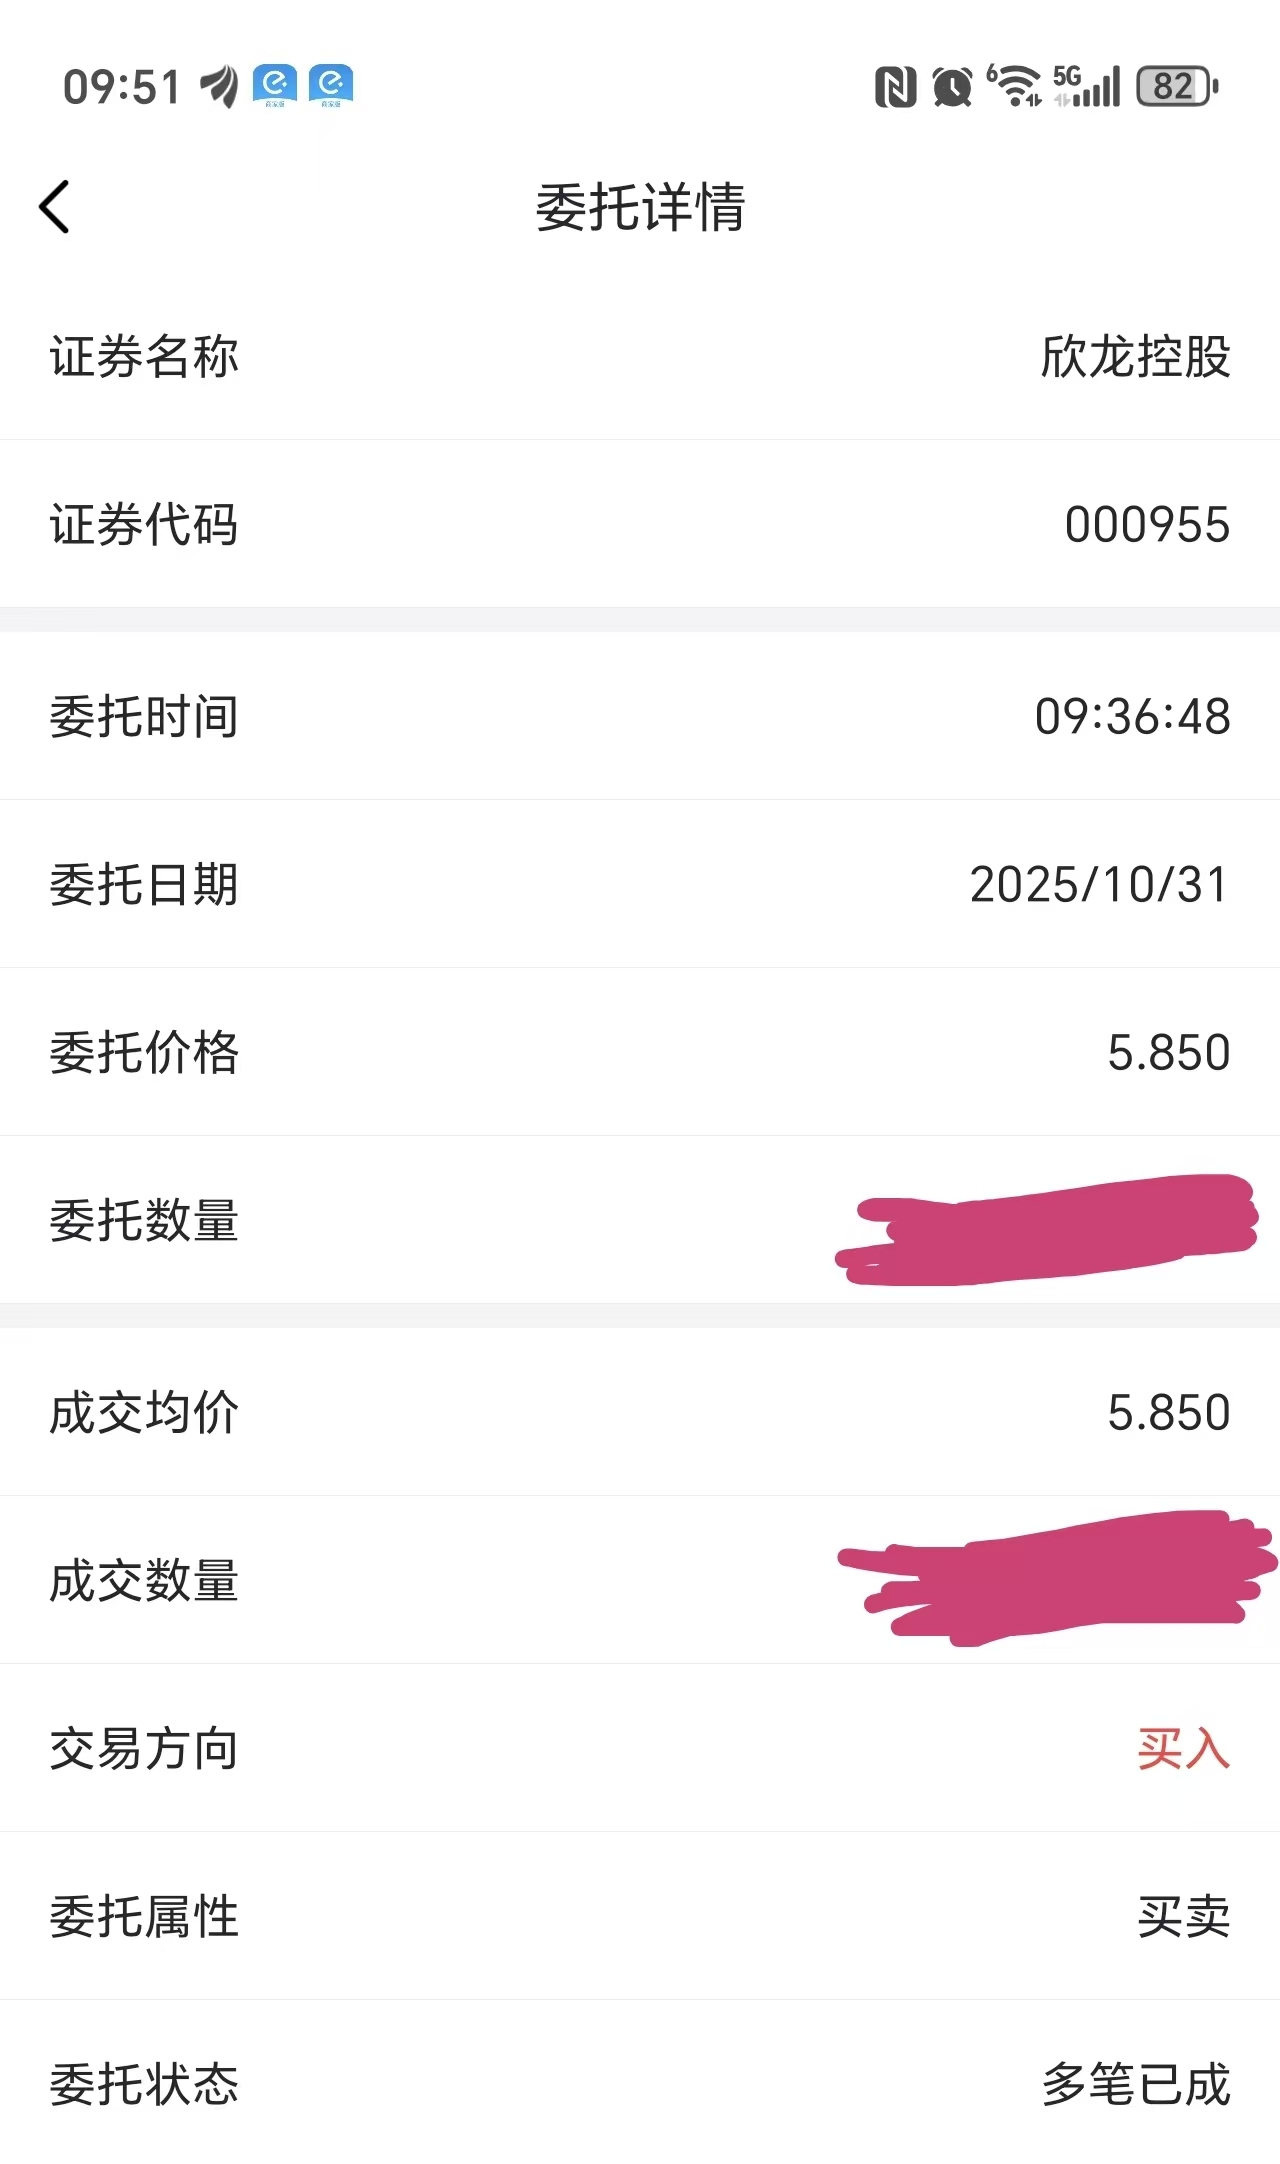Tap the Wi-Fi signal icon
This screenshot has width=1280, height=2164.
pyautogui.click(x=1015, y=85)
